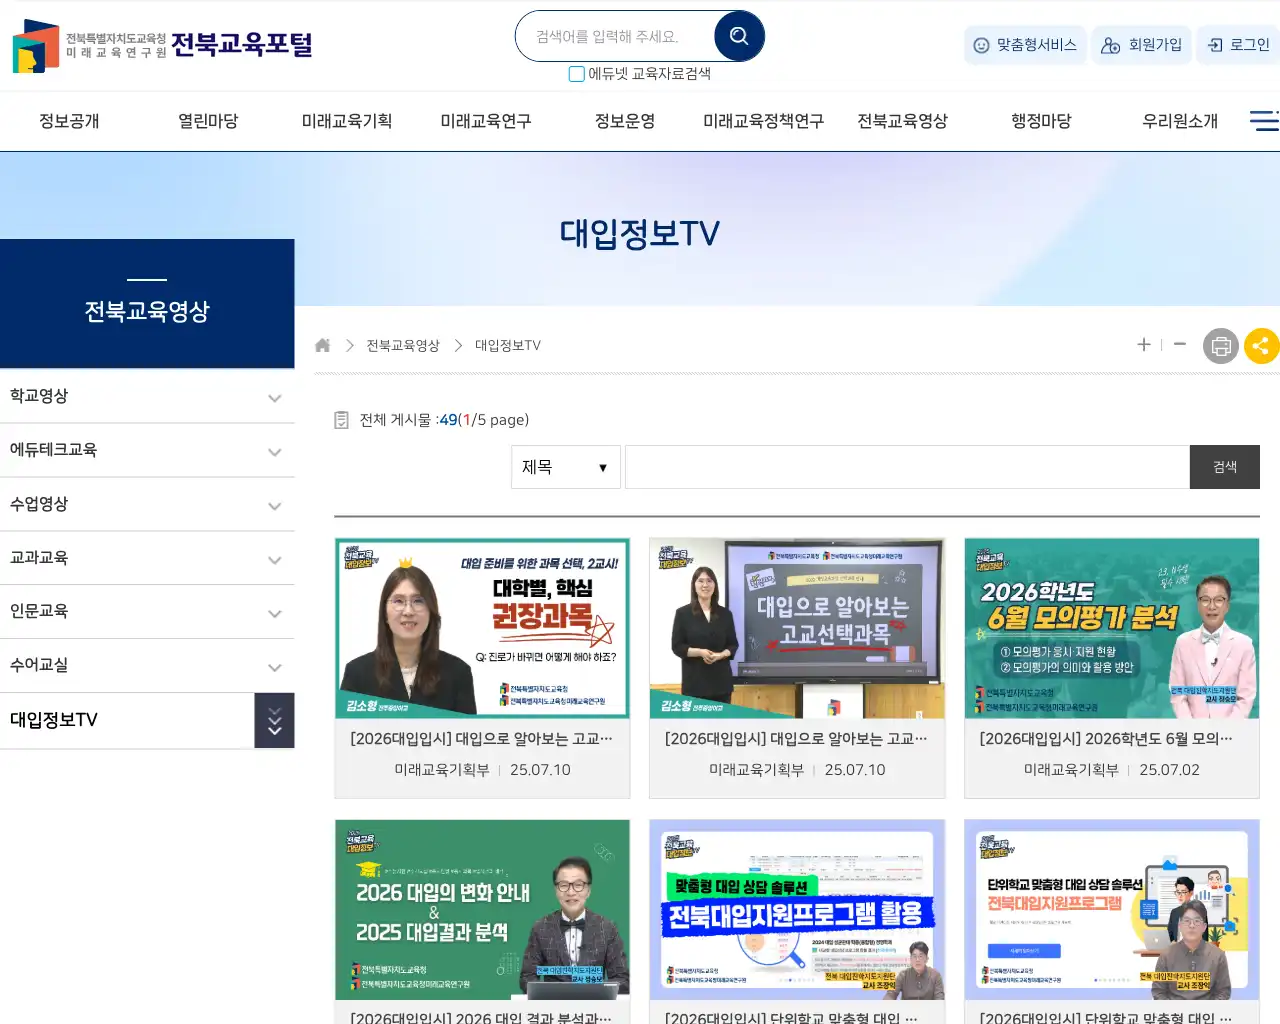The height and width of the screenshot is (1024, 1280).
Task: Open 우리원소개 main menu
Action: [1180, 121]
